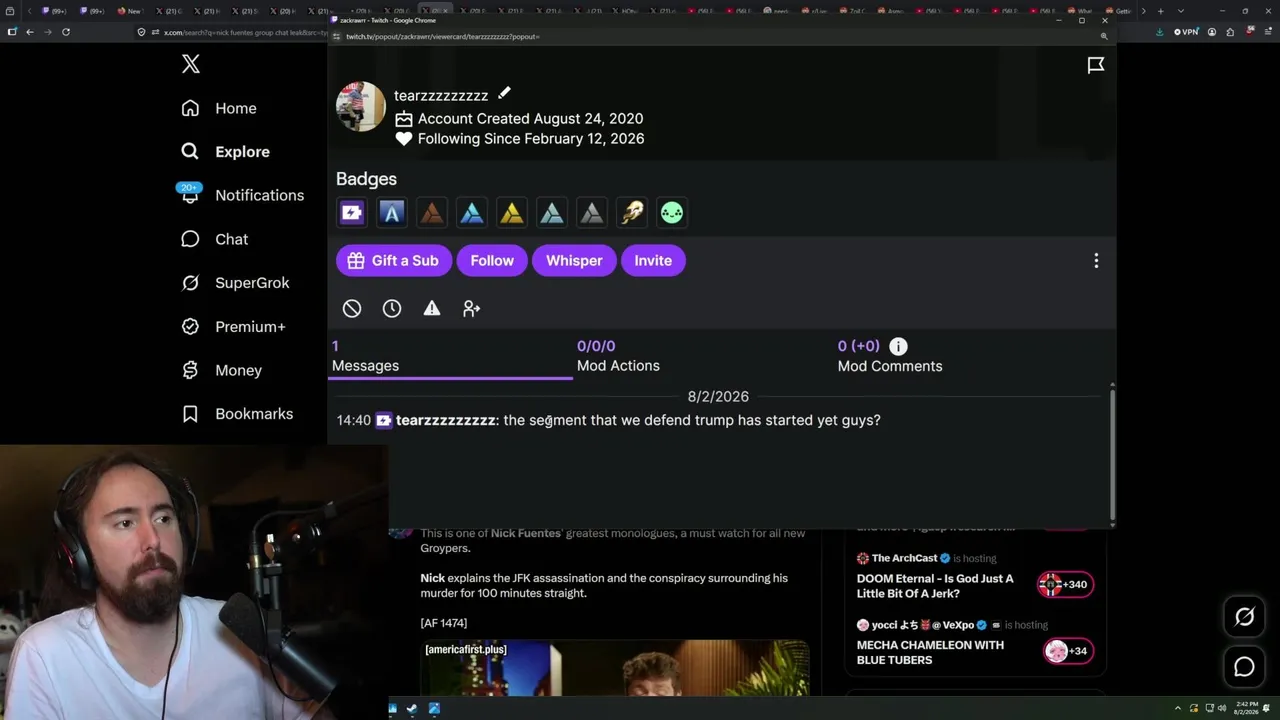Click tearzzzzzzzzz username in chat message
Image resolution: width=1280 pixels, height=720 pixels.
click(445, 421)
